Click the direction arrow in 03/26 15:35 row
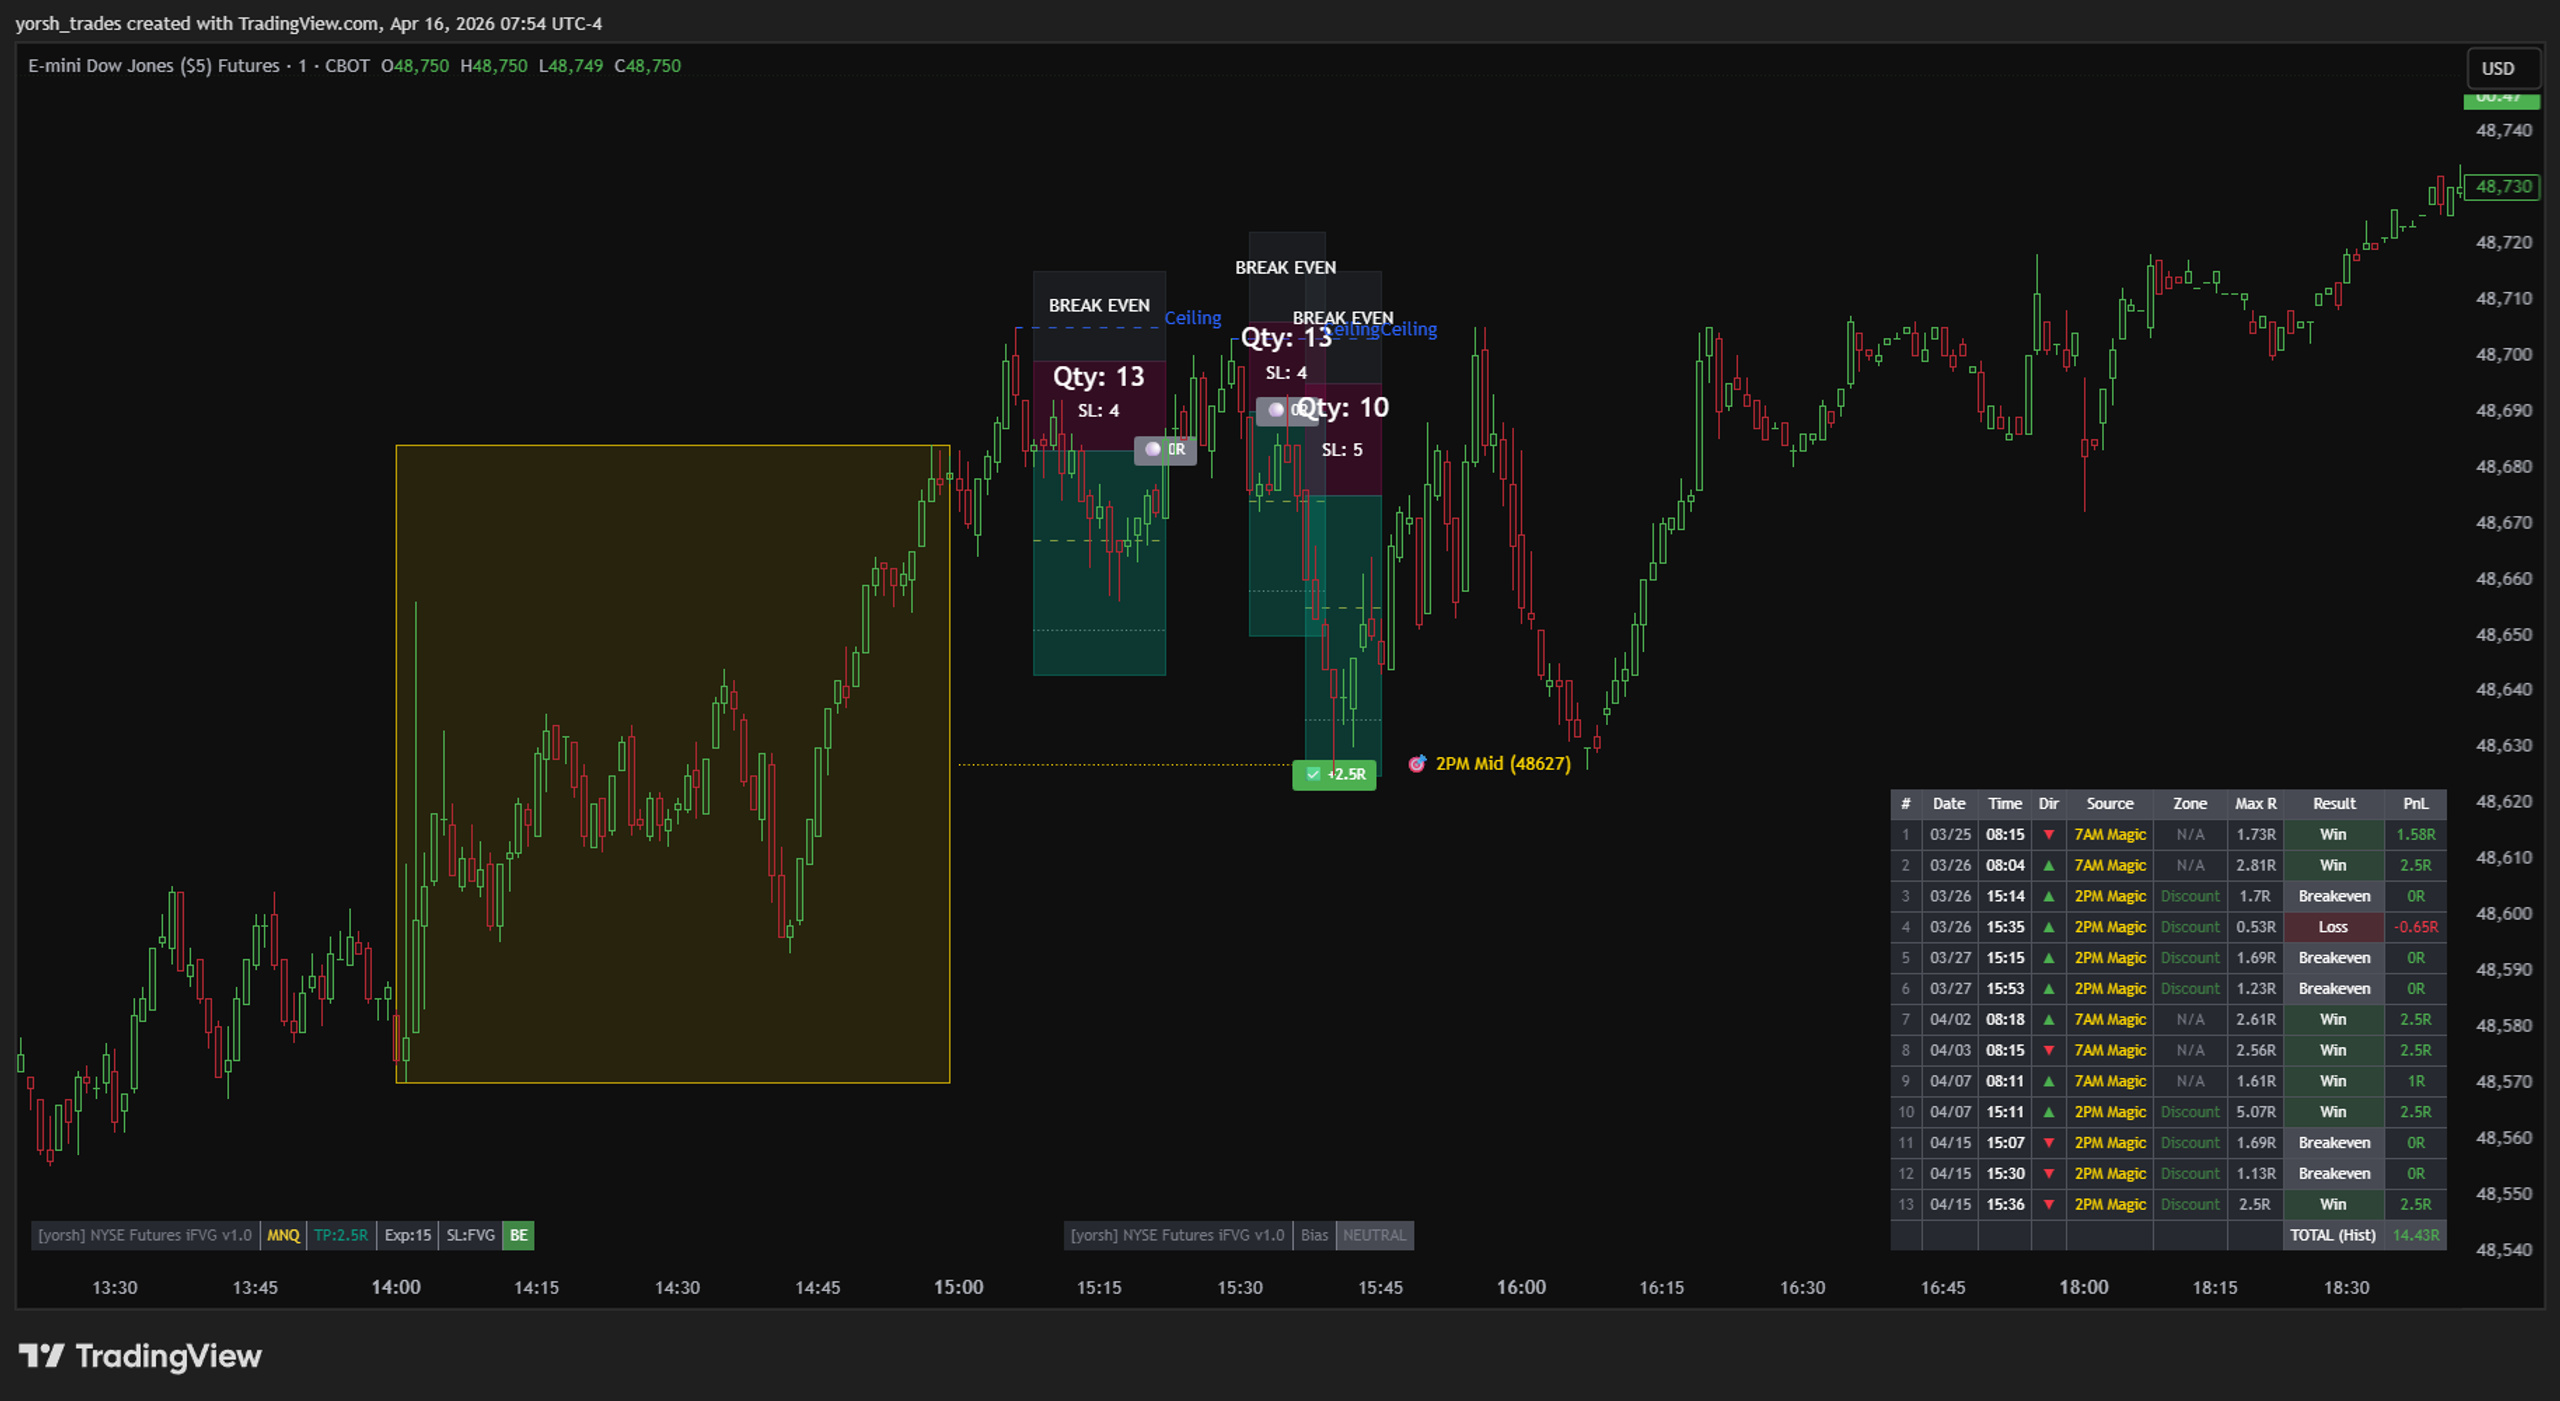Image resolution: width=2560 pixels, height=1401 pixels. click(x=2048, y=927)
